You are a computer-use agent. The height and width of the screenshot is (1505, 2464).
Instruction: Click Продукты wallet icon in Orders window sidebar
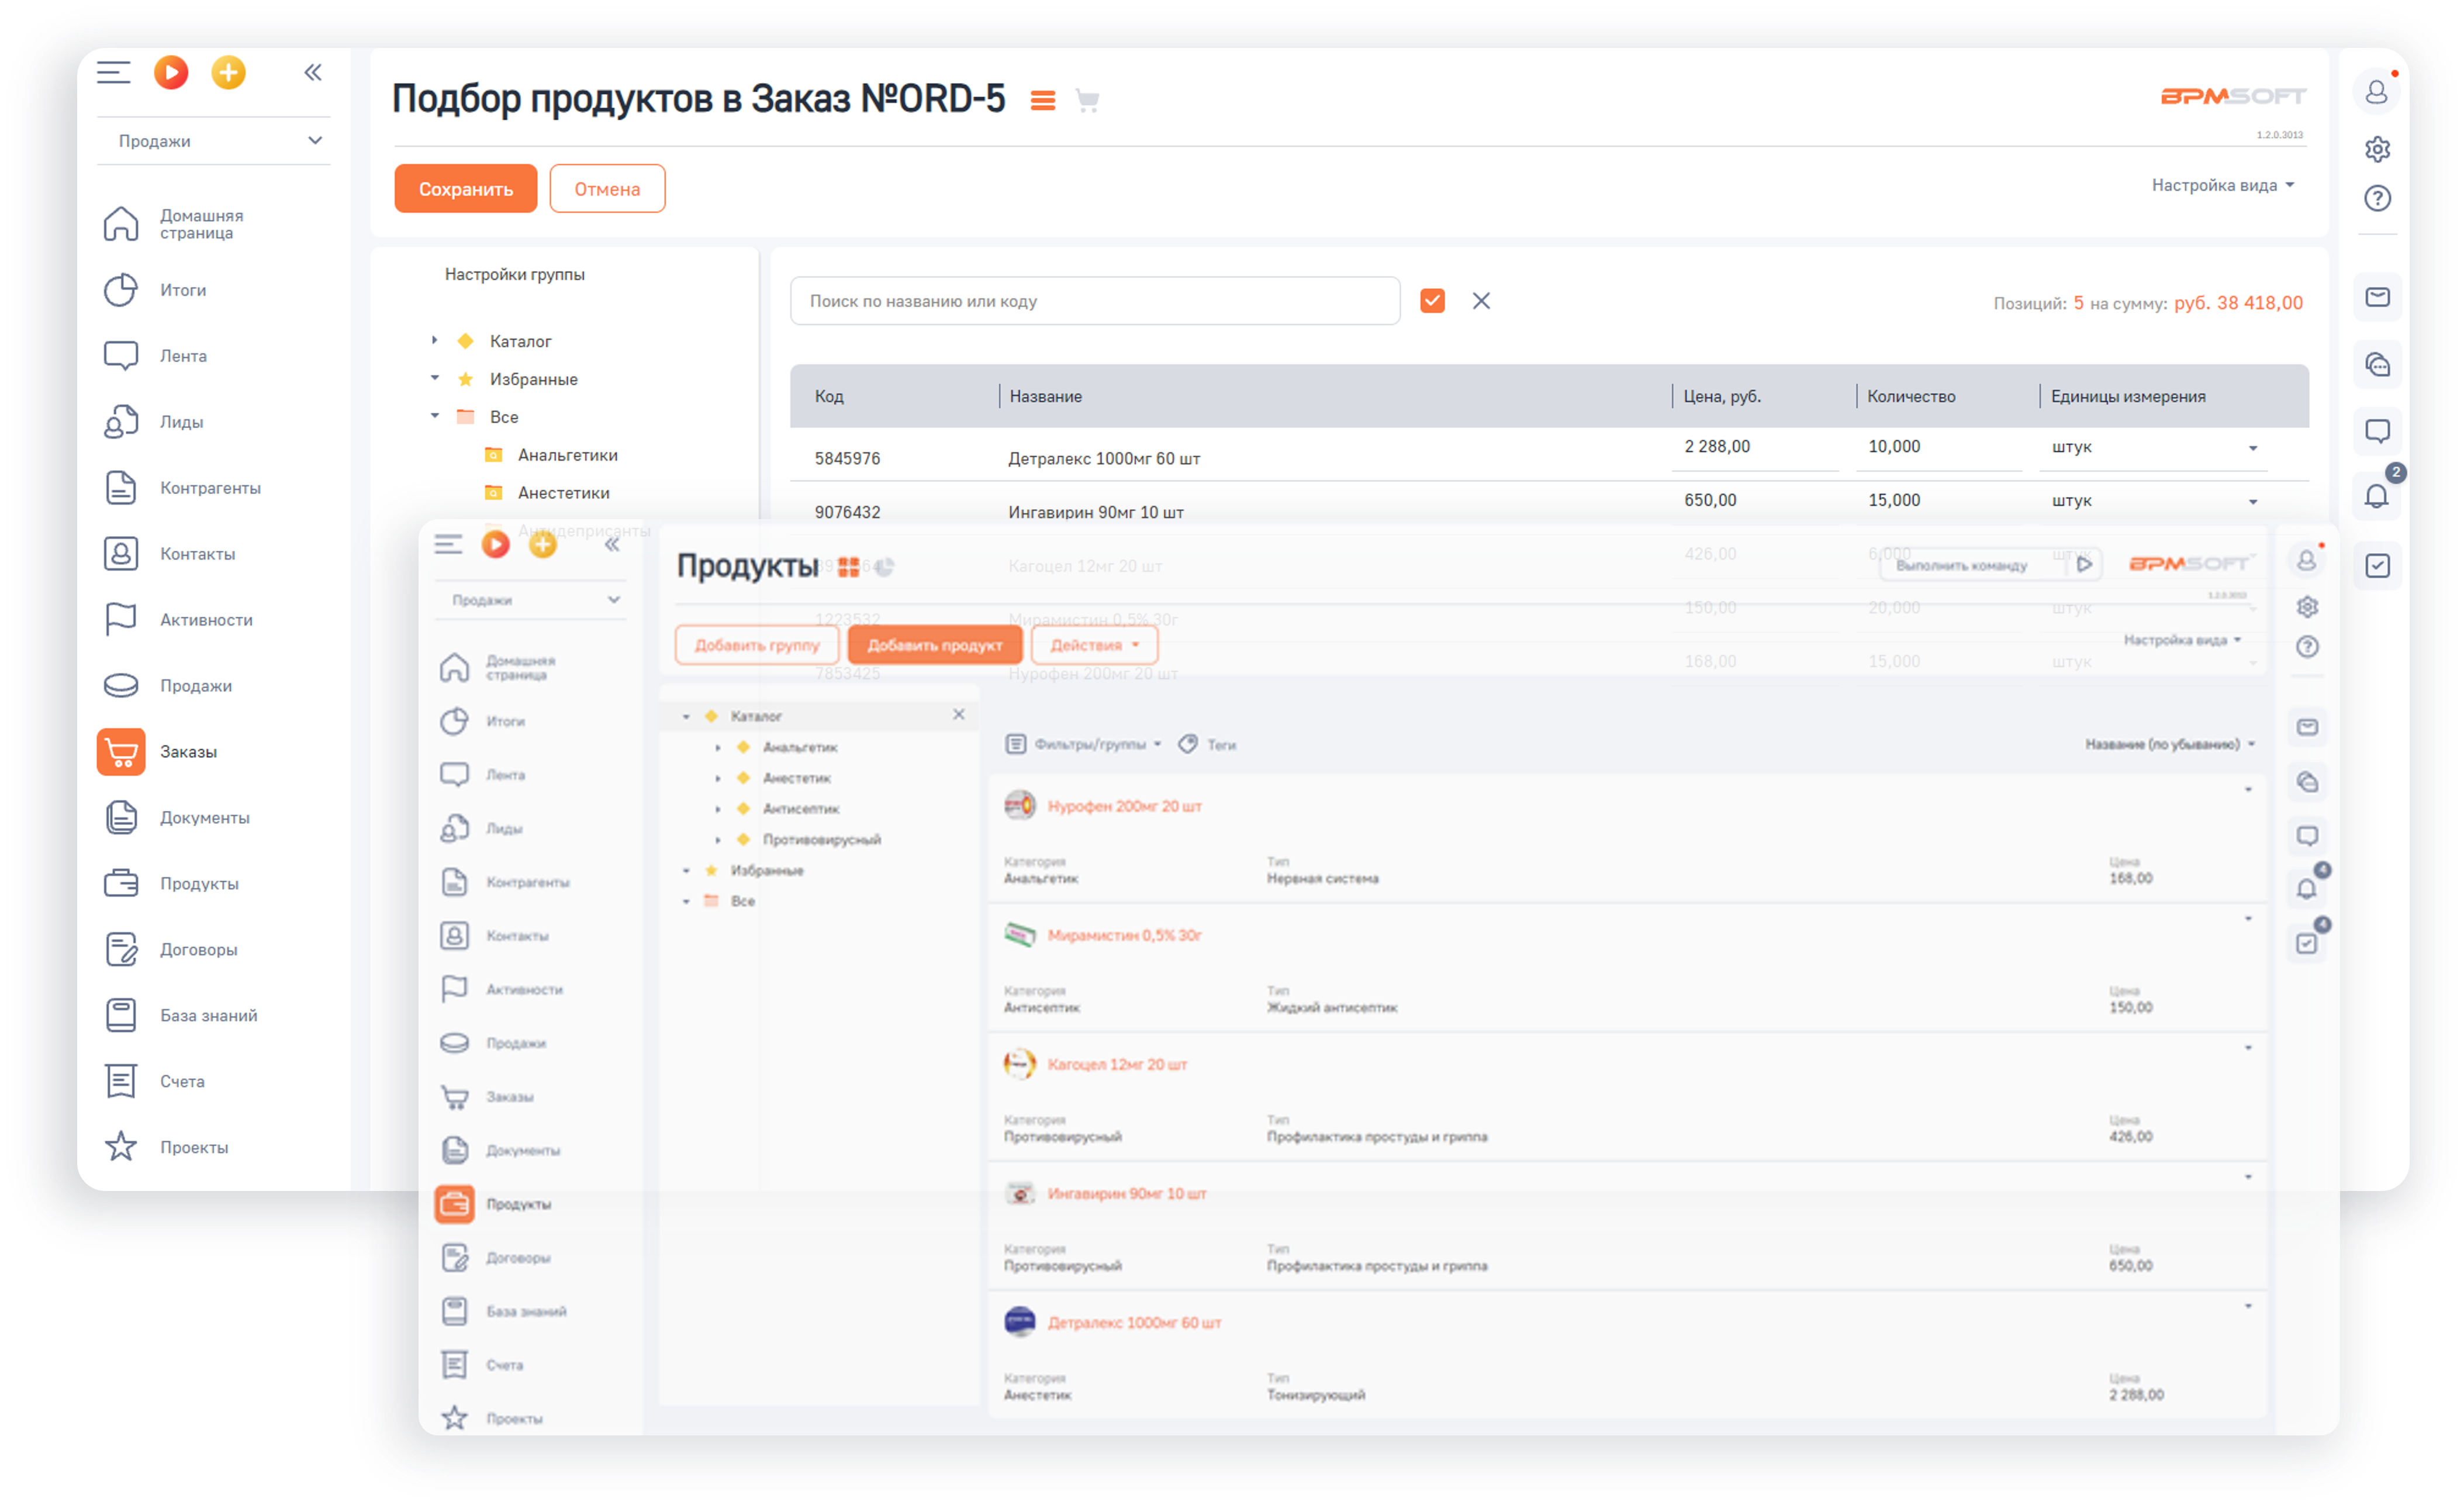coord(121,884)
